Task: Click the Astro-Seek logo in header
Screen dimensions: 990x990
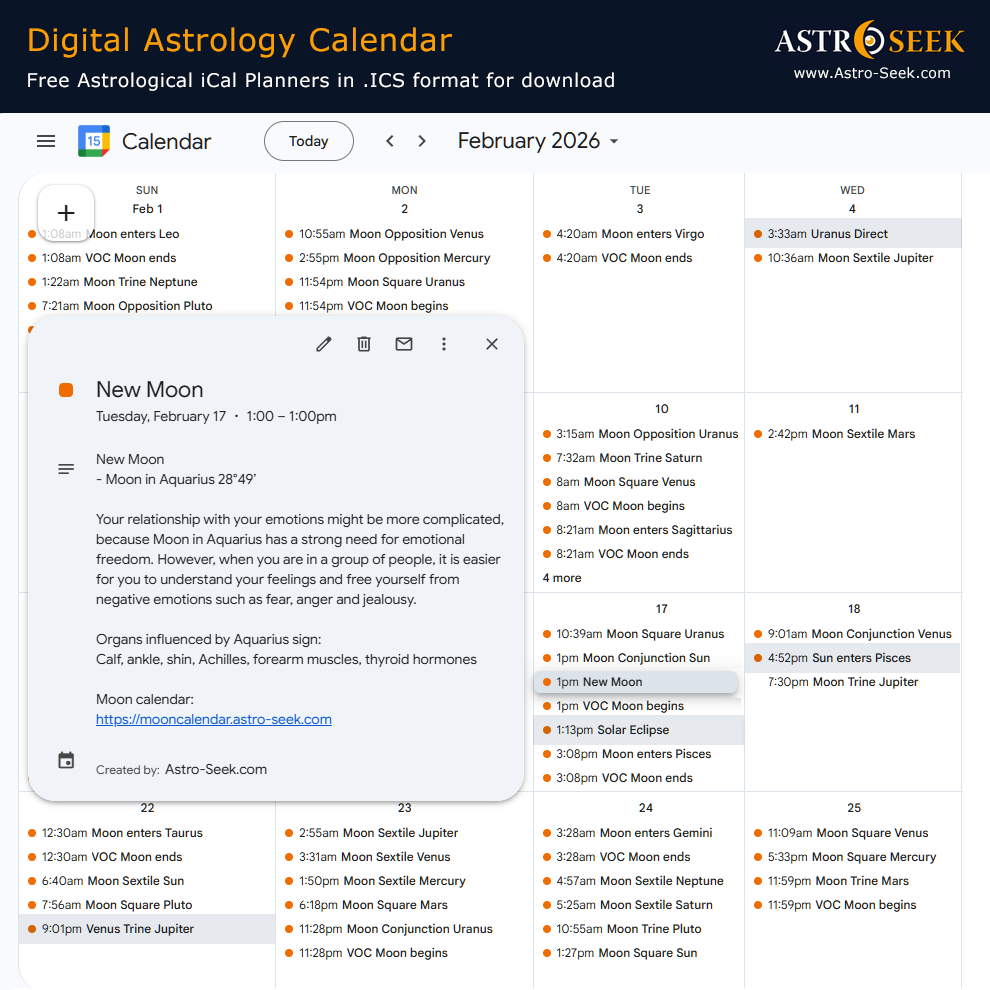Action: tap(870, 41)
